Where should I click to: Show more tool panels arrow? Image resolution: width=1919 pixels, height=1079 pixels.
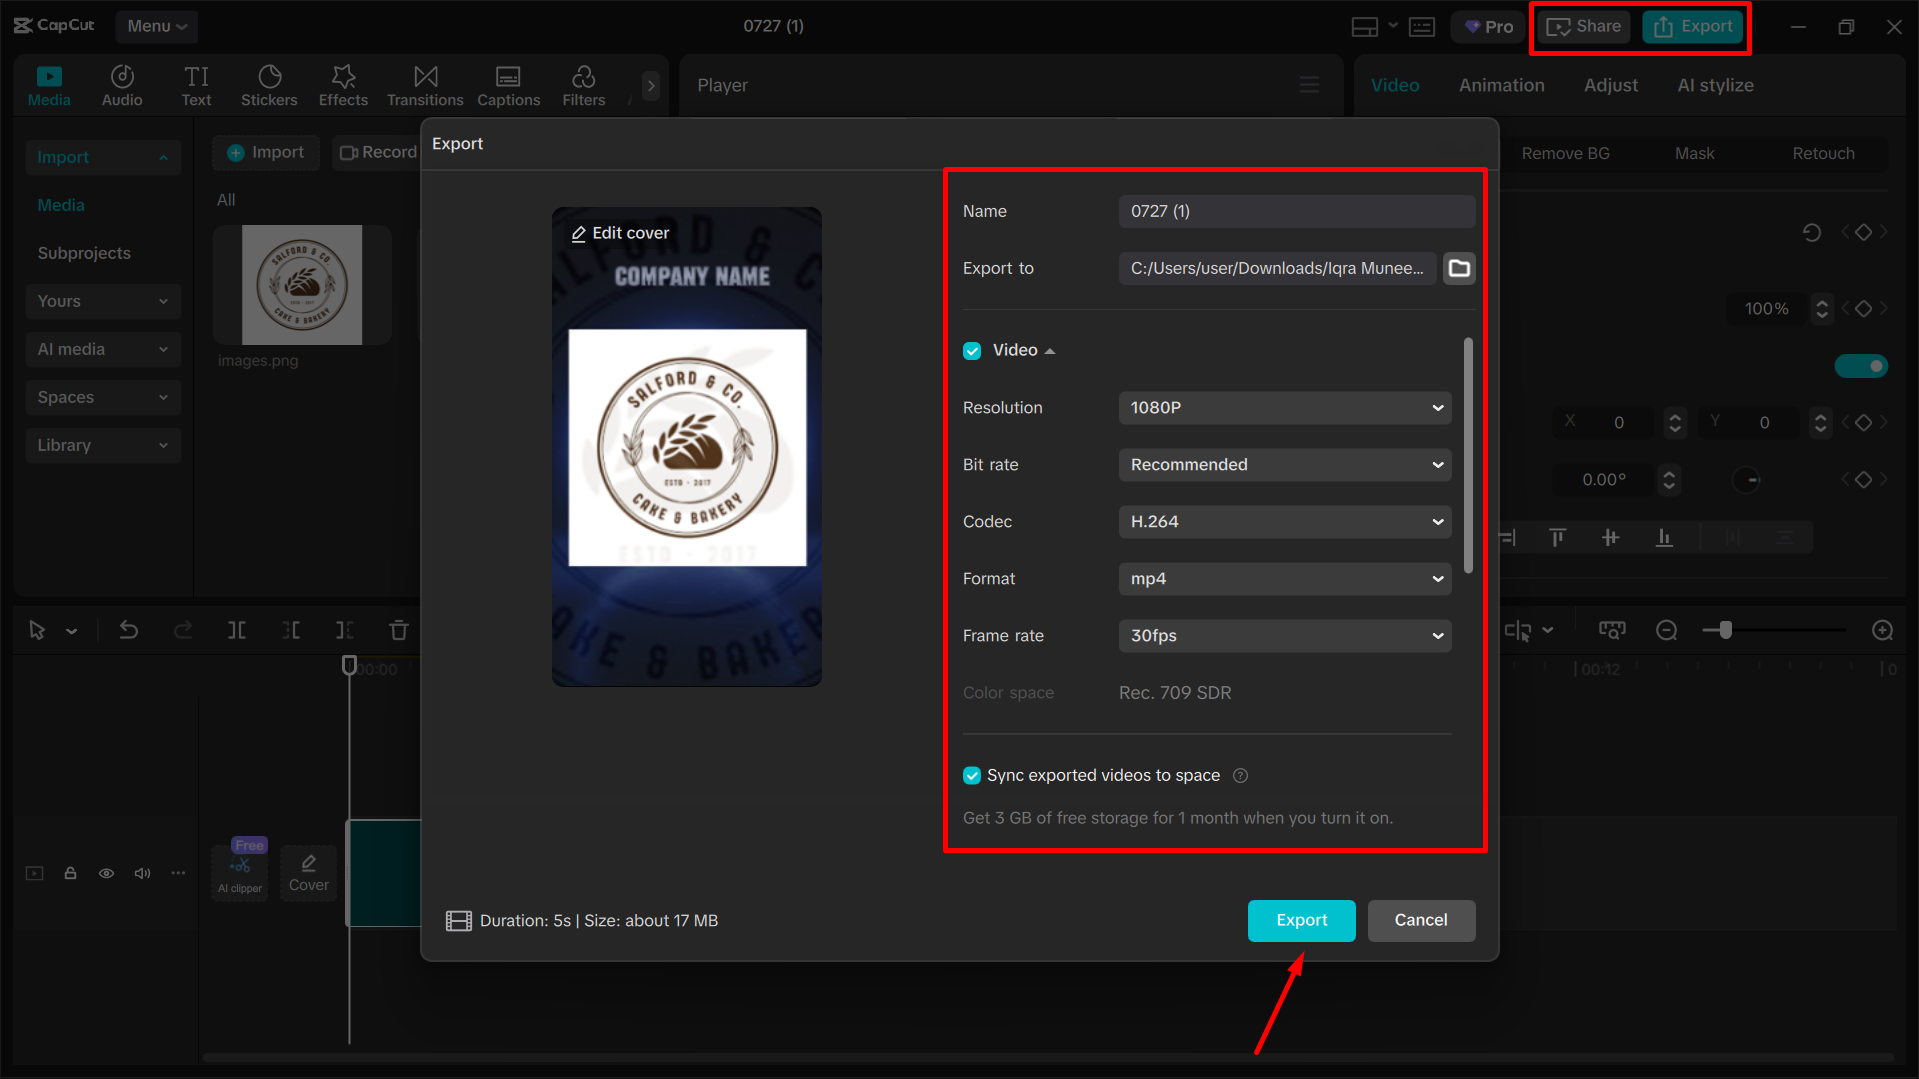(x=651, y=86)
